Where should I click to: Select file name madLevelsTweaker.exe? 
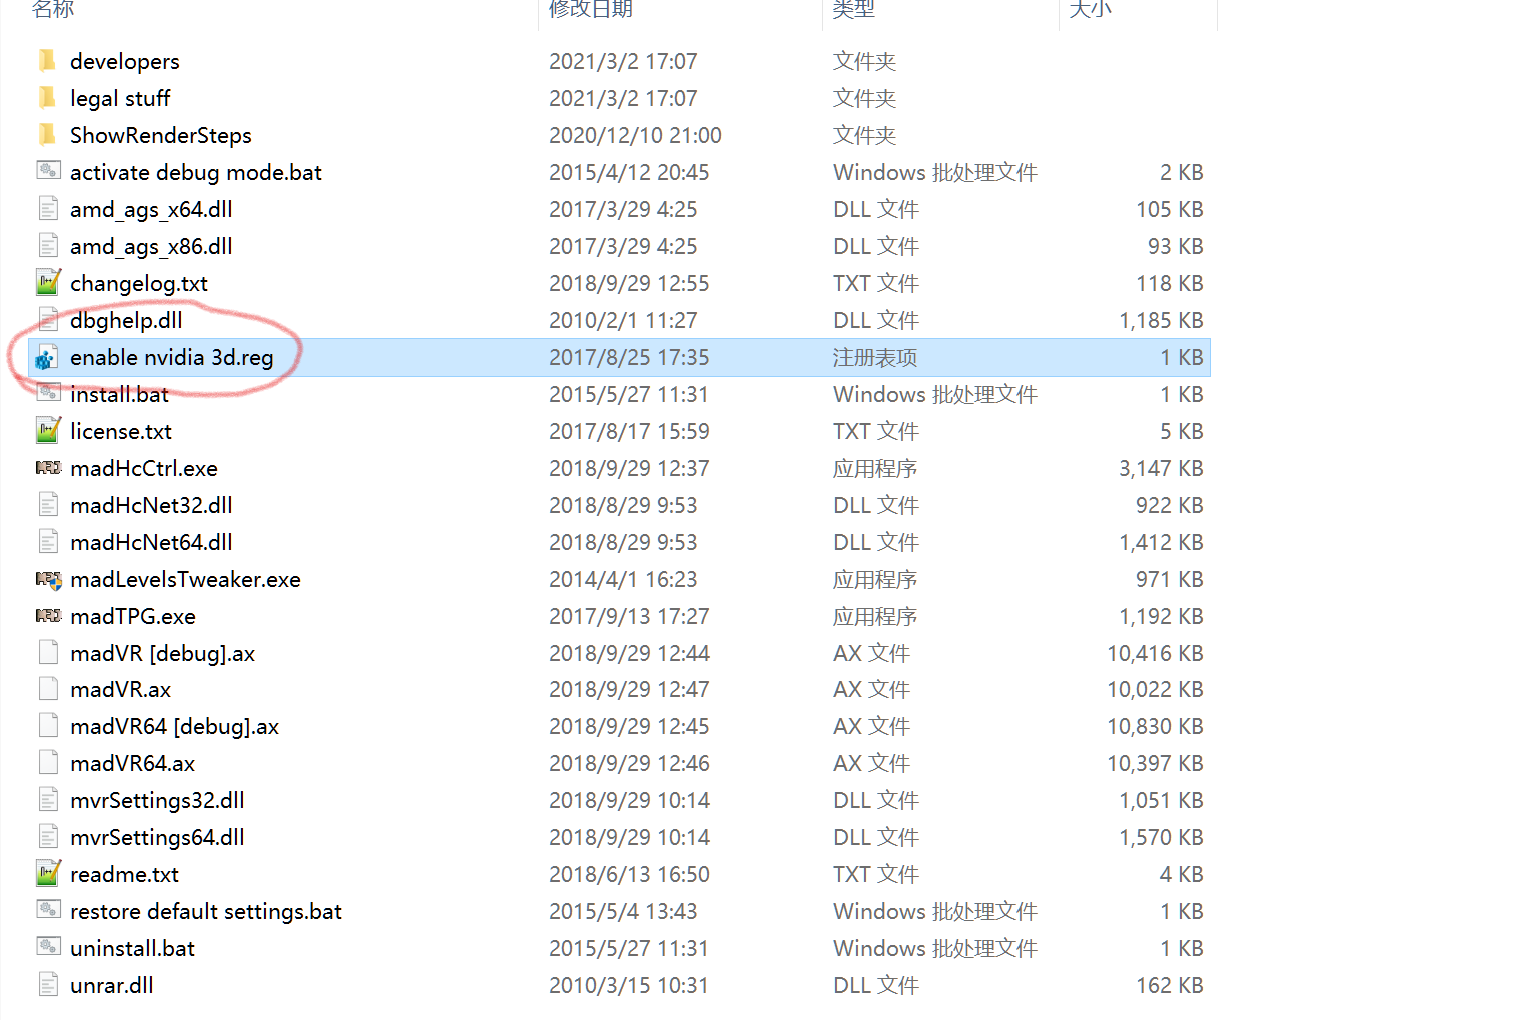(185, 579)
